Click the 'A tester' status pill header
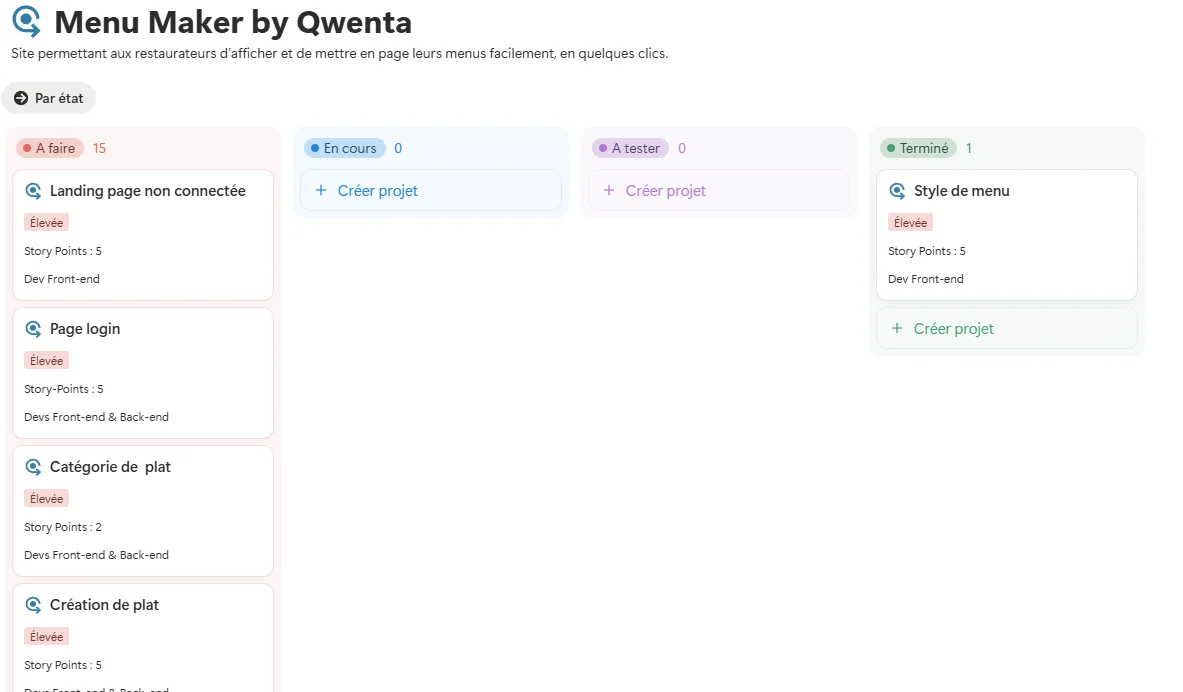Screen dimensions: 1183x692 pos(630,147)
